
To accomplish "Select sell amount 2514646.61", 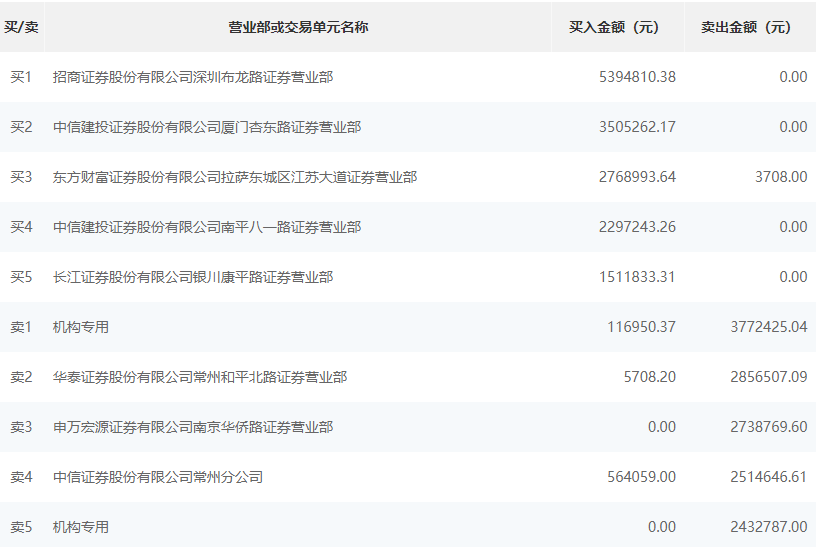I will coord(769,477).
